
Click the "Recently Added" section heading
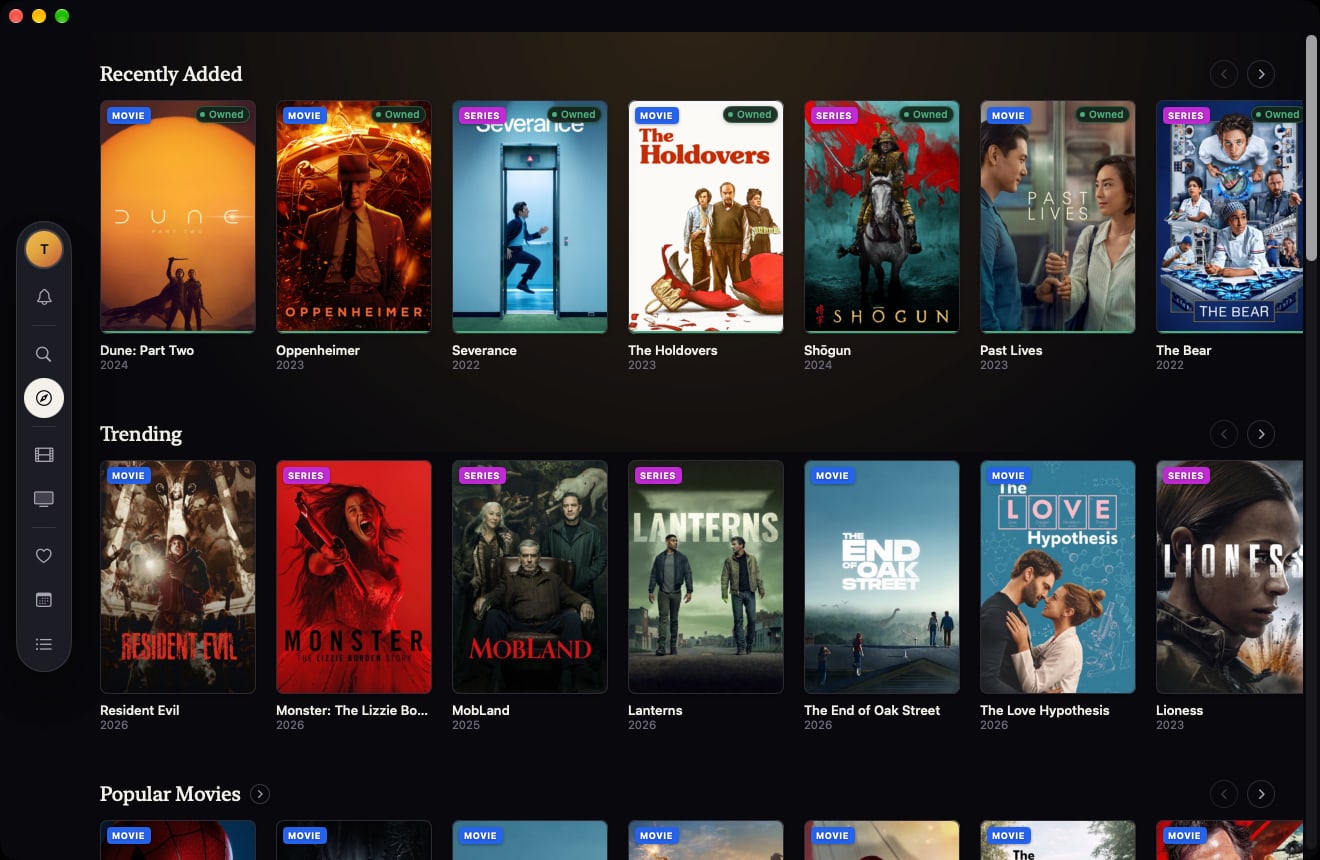click(171, 74)
